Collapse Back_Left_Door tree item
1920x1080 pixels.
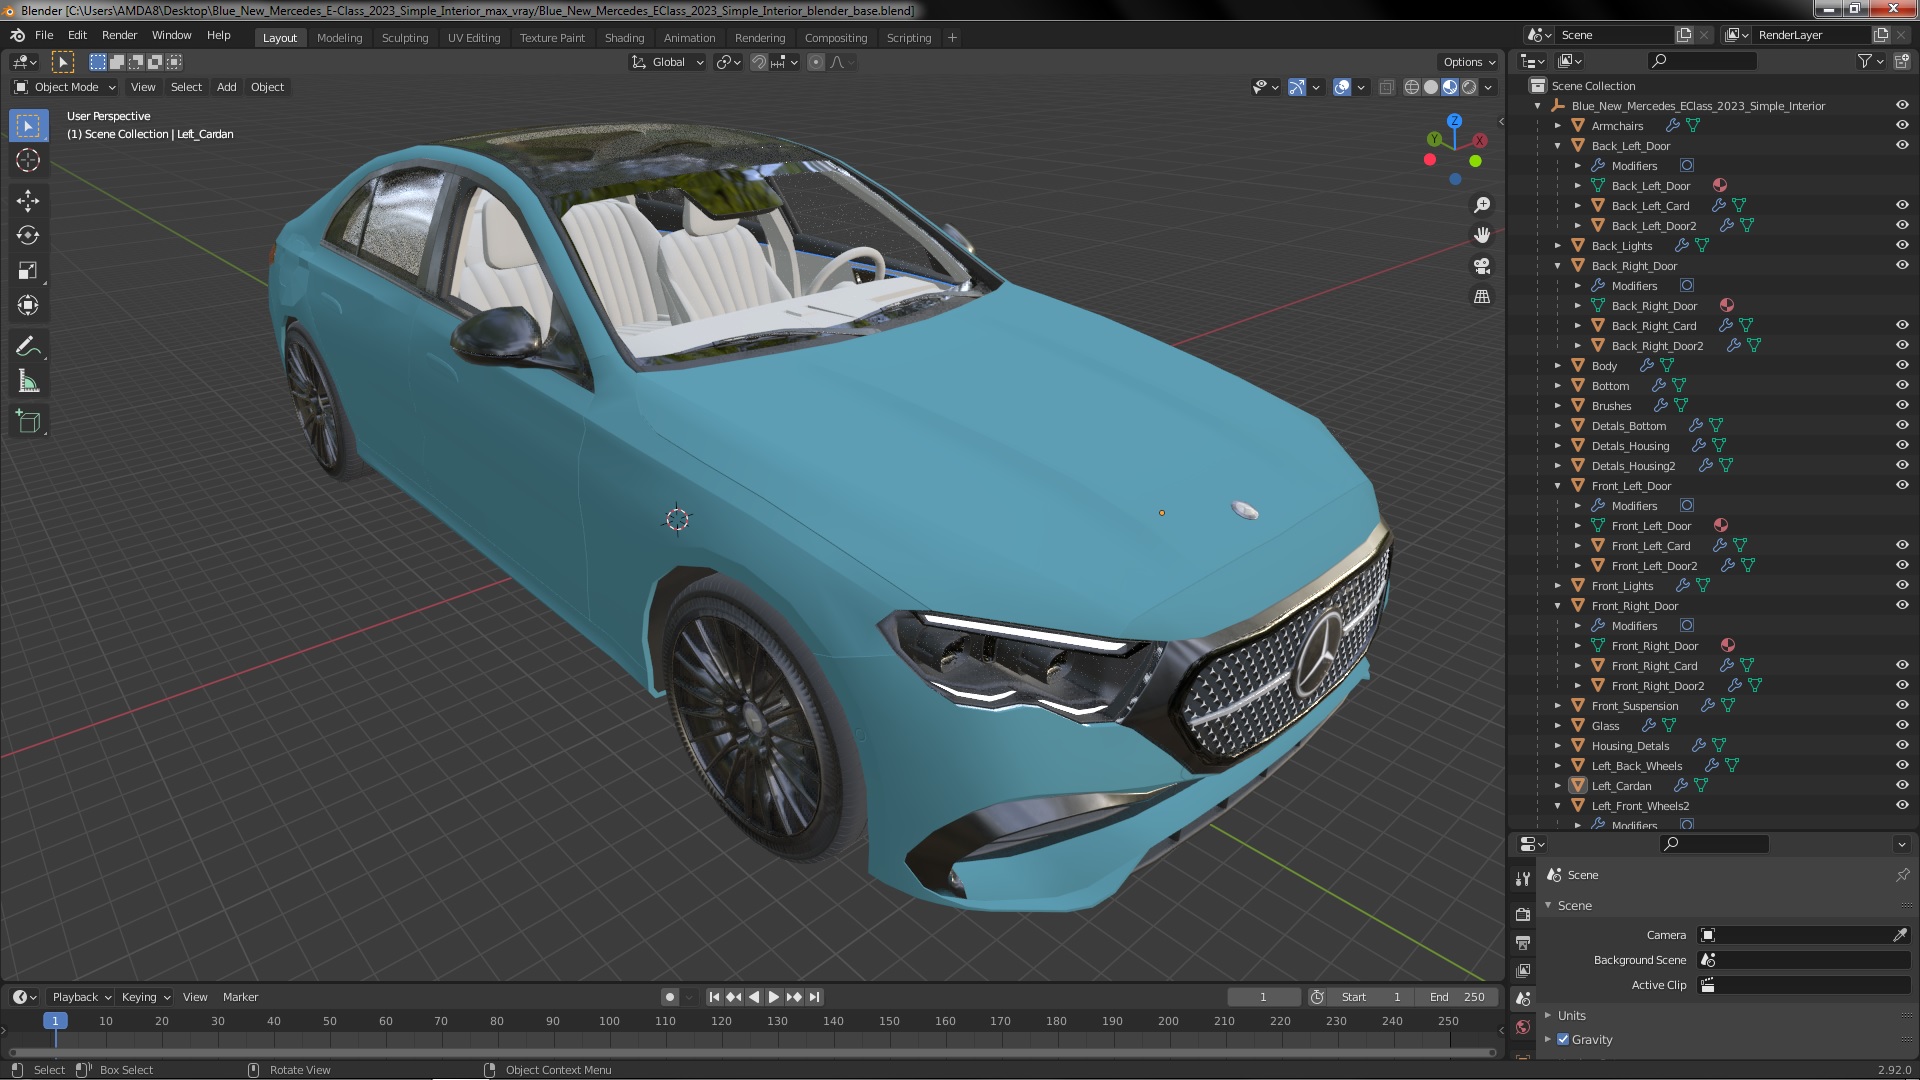point(1557,146)
